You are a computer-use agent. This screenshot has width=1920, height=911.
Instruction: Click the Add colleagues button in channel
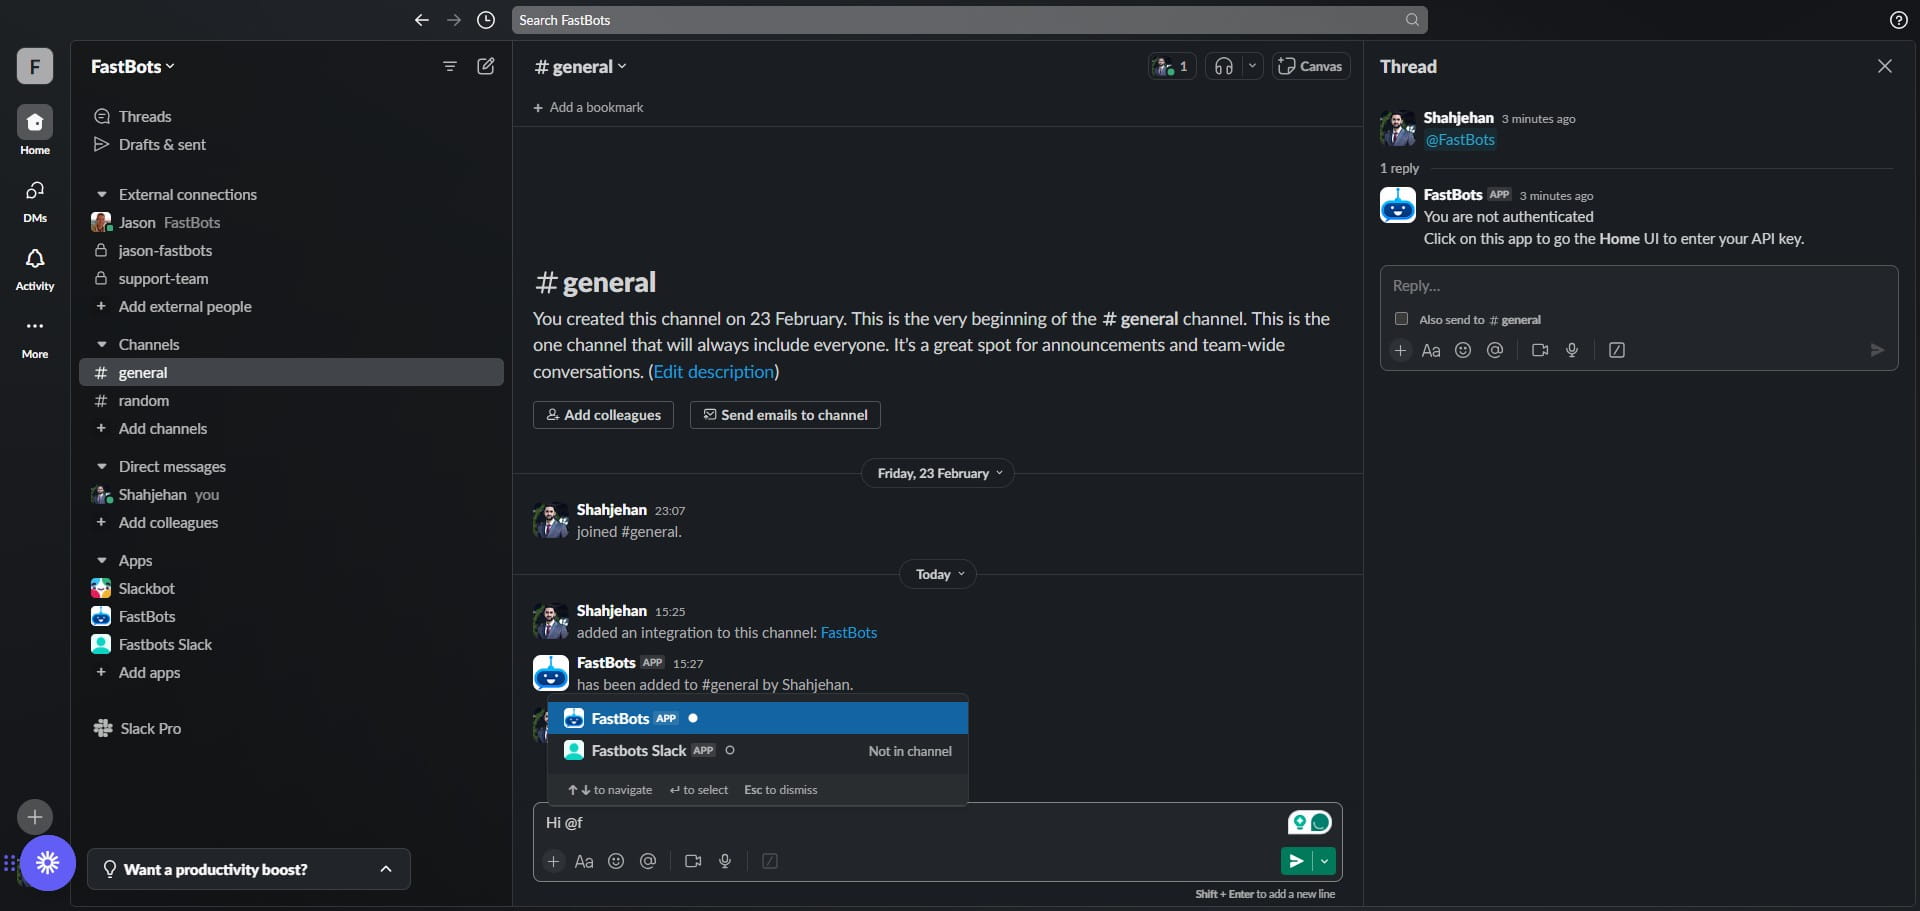(x=603, y=415)
